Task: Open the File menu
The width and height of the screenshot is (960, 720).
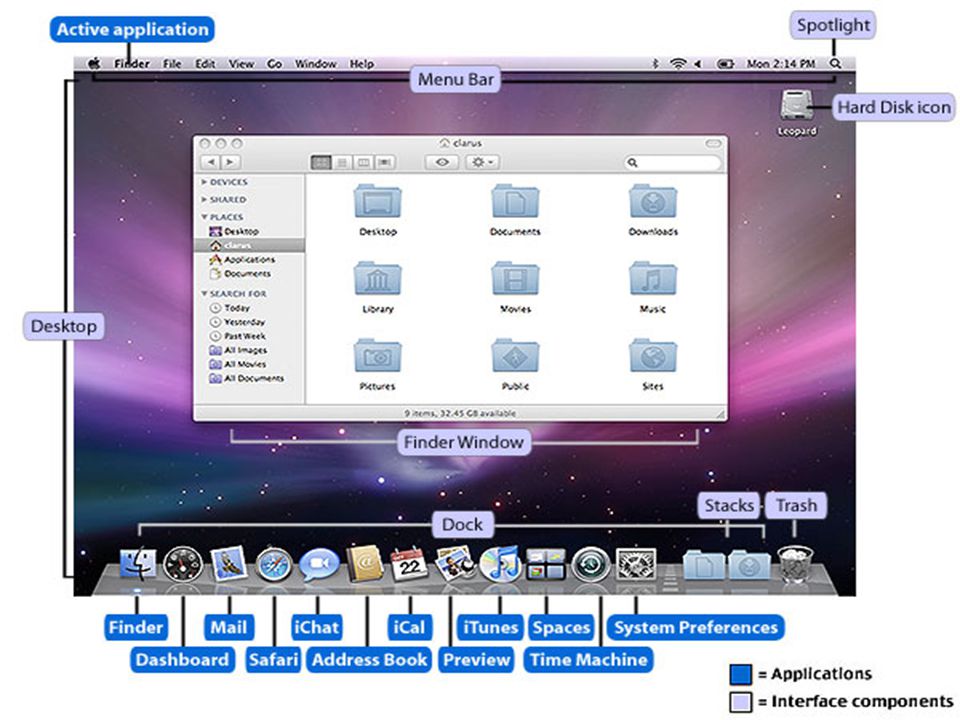Action: (172, 64)
